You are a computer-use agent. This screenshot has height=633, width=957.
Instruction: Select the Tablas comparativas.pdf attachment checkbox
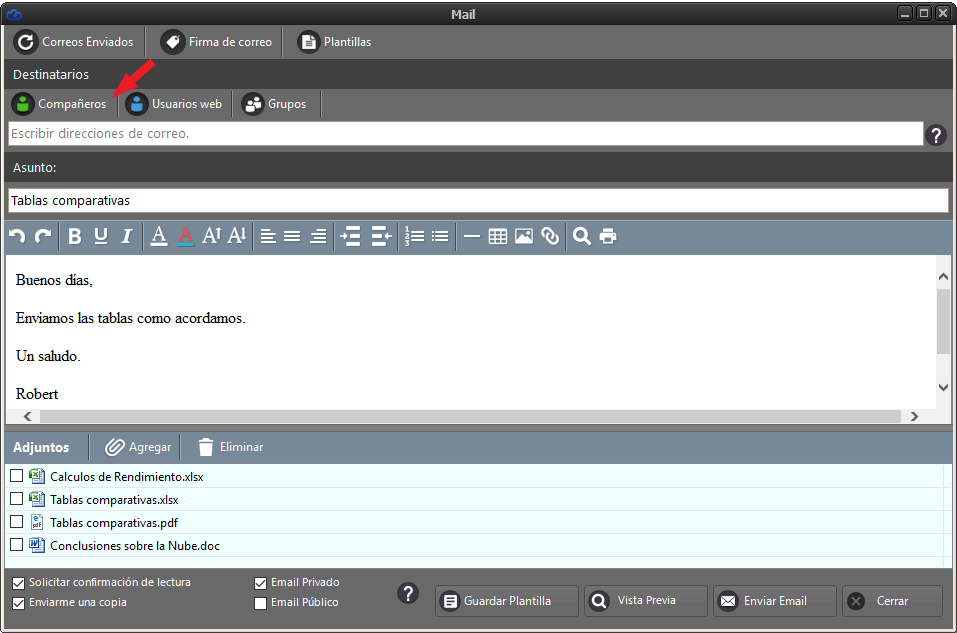(17, 522)
